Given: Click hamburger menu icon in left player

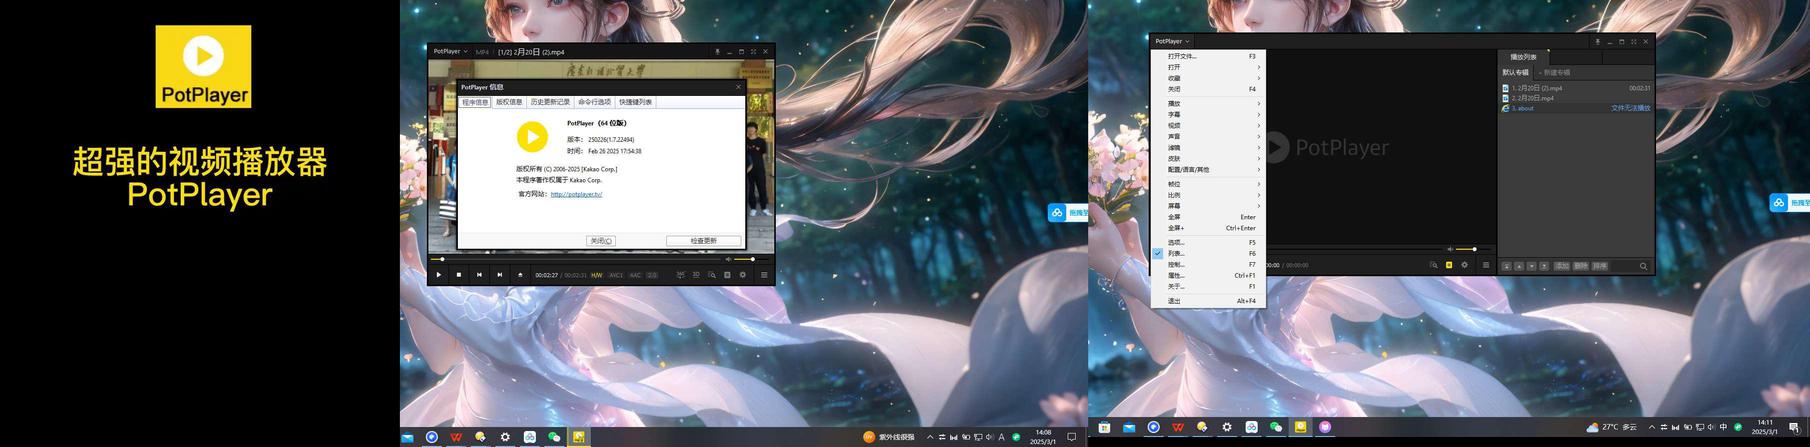Looking at the screenshot, I should (x=764, y=275).
